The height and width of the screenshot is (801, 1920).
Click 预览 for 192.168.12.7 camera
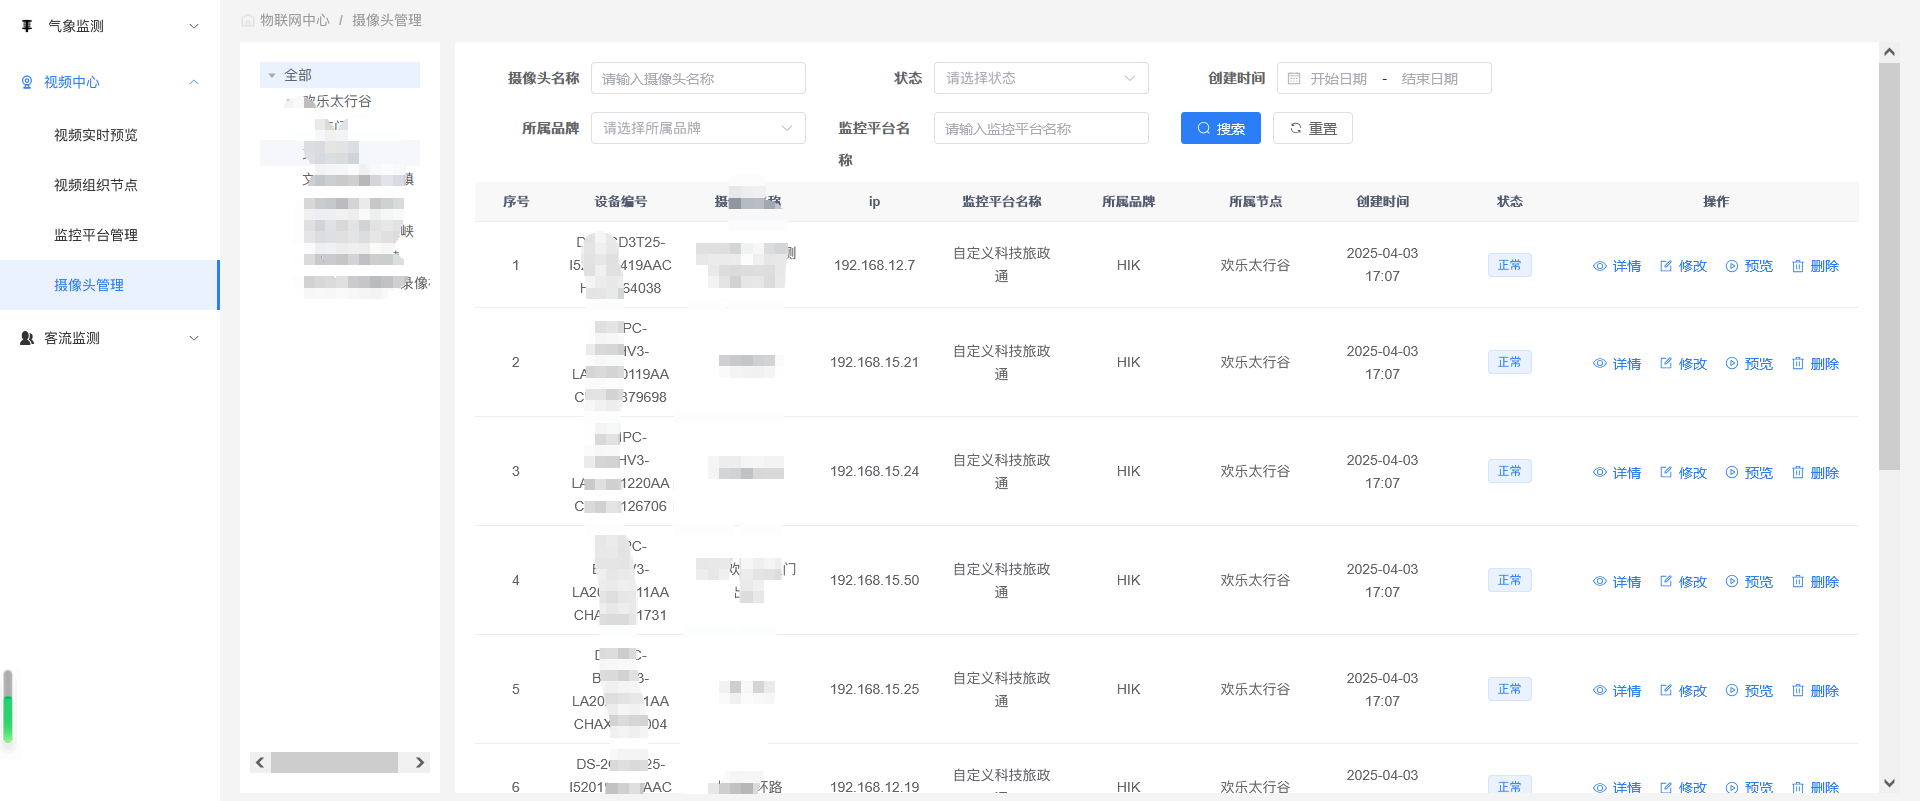point(1749,266)
